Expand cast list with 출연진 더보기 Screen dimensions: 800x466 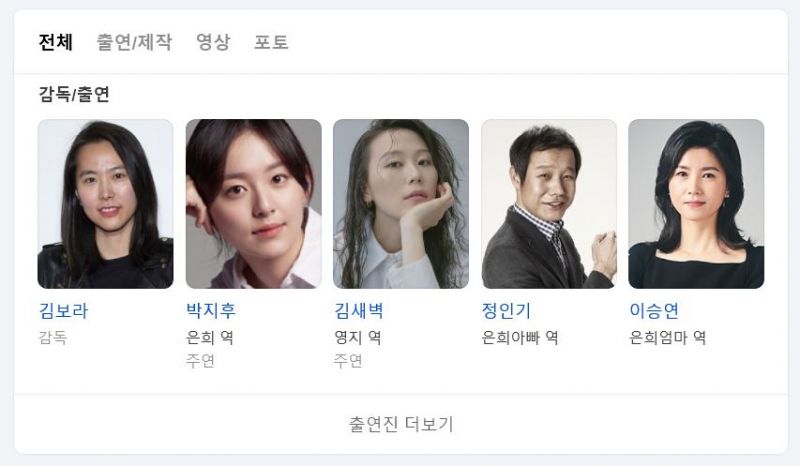[401, 424]
